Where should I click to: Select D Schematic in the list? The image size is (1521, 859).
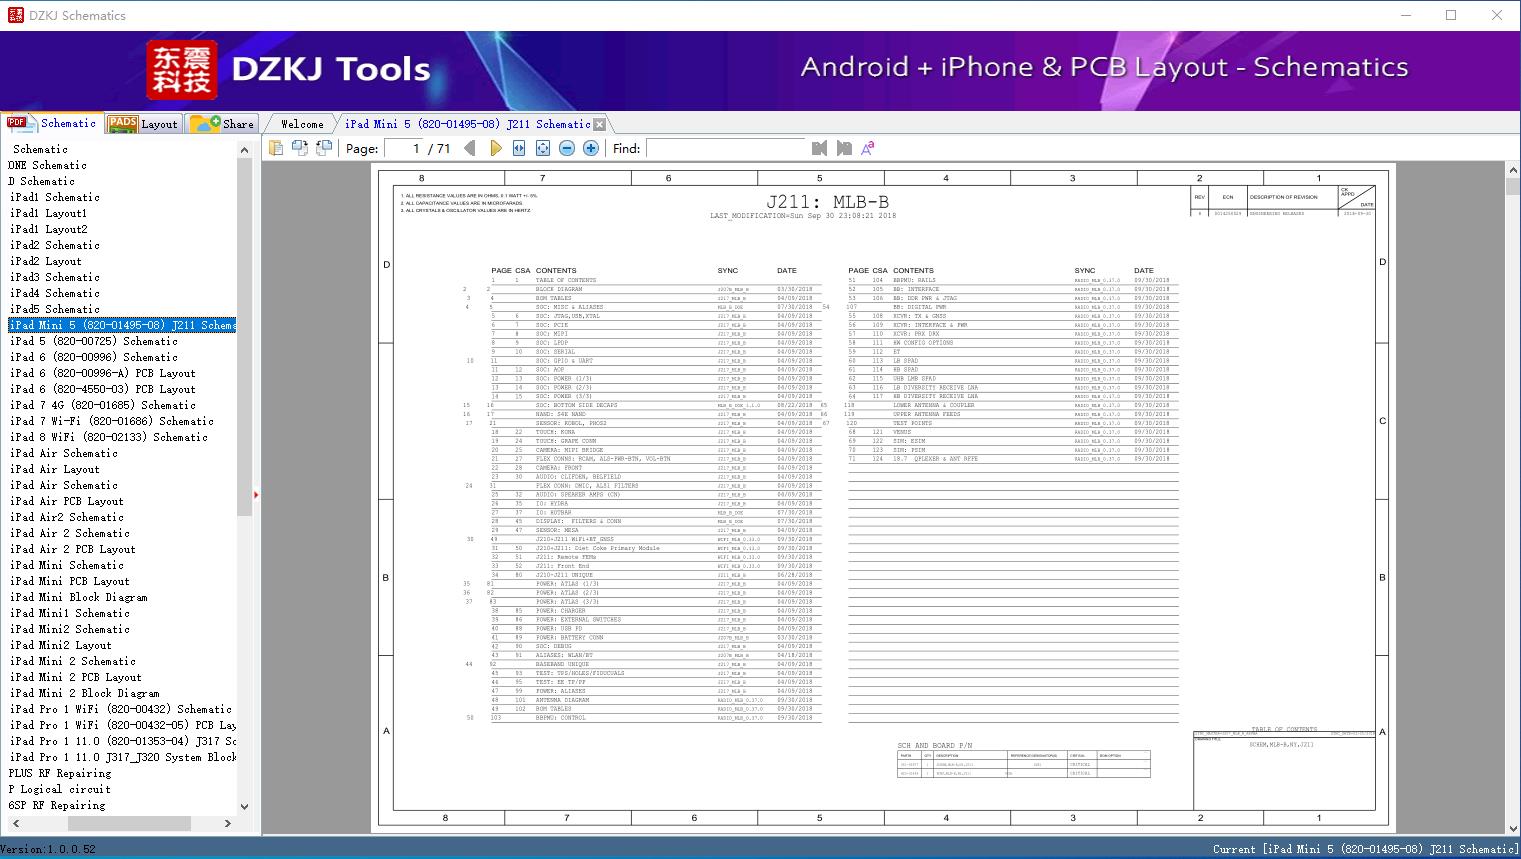[41, 181]
